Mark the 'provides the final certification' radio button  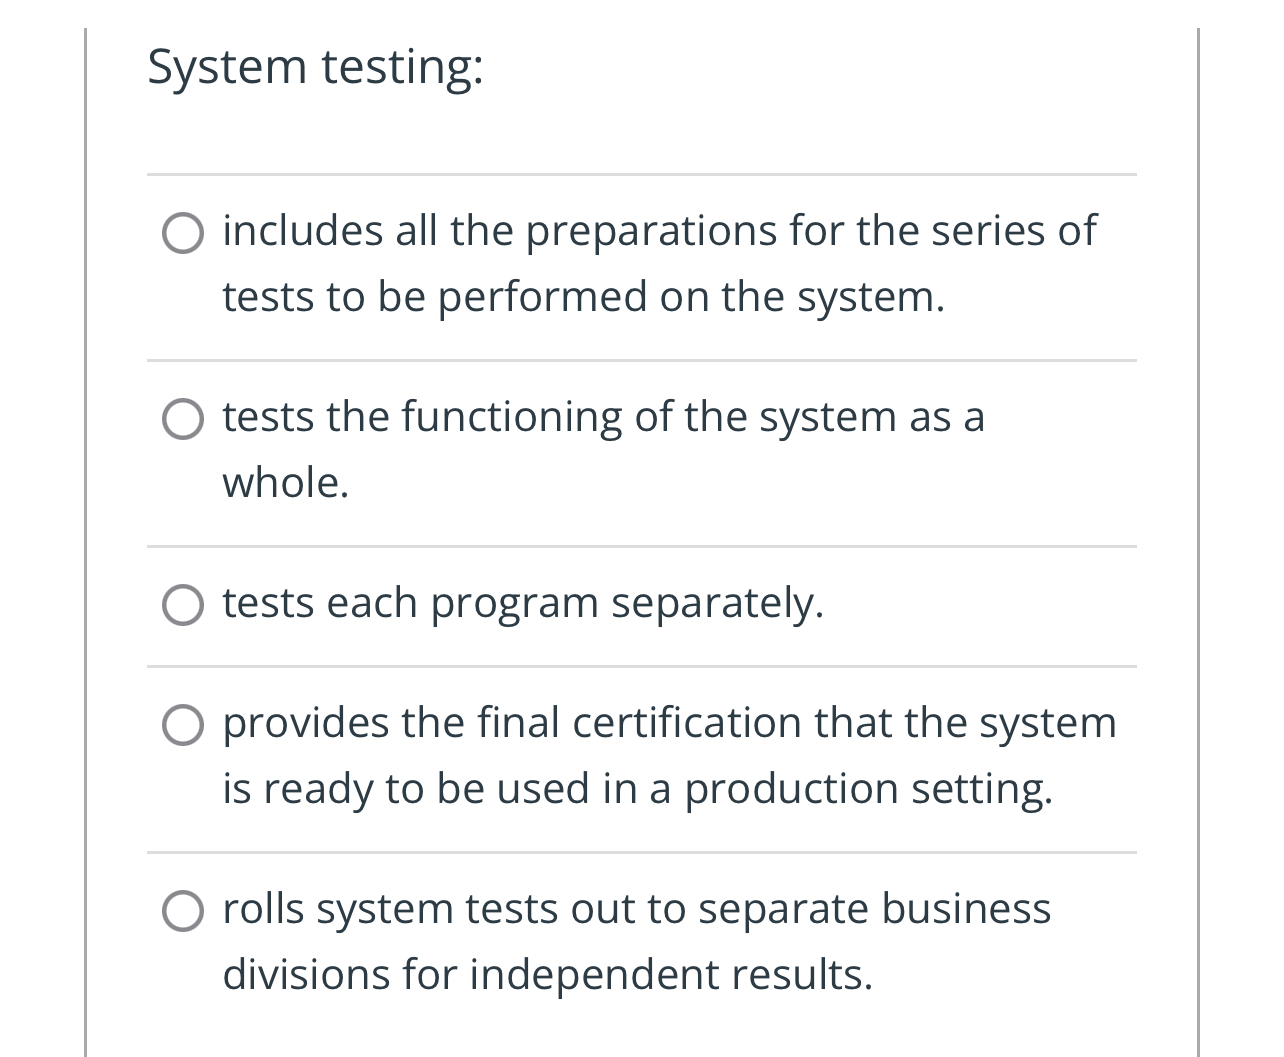(x=183, y=725)
